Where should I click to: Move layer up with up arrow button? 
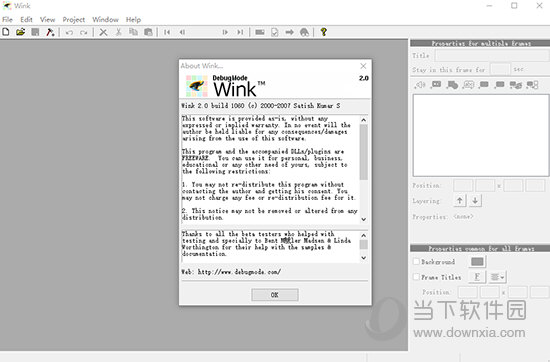(460, 201)
